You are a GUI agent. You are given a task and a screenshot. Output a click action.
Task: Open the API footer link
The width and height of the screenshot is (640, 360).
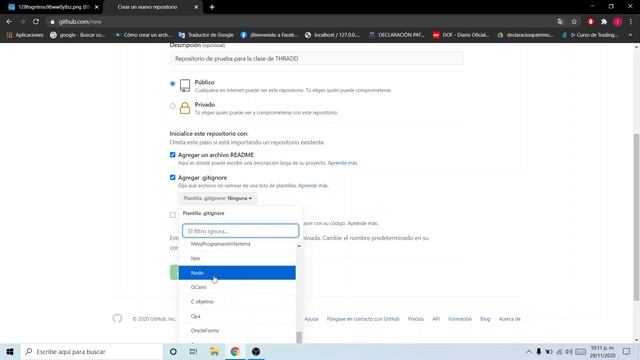(436, 319)
